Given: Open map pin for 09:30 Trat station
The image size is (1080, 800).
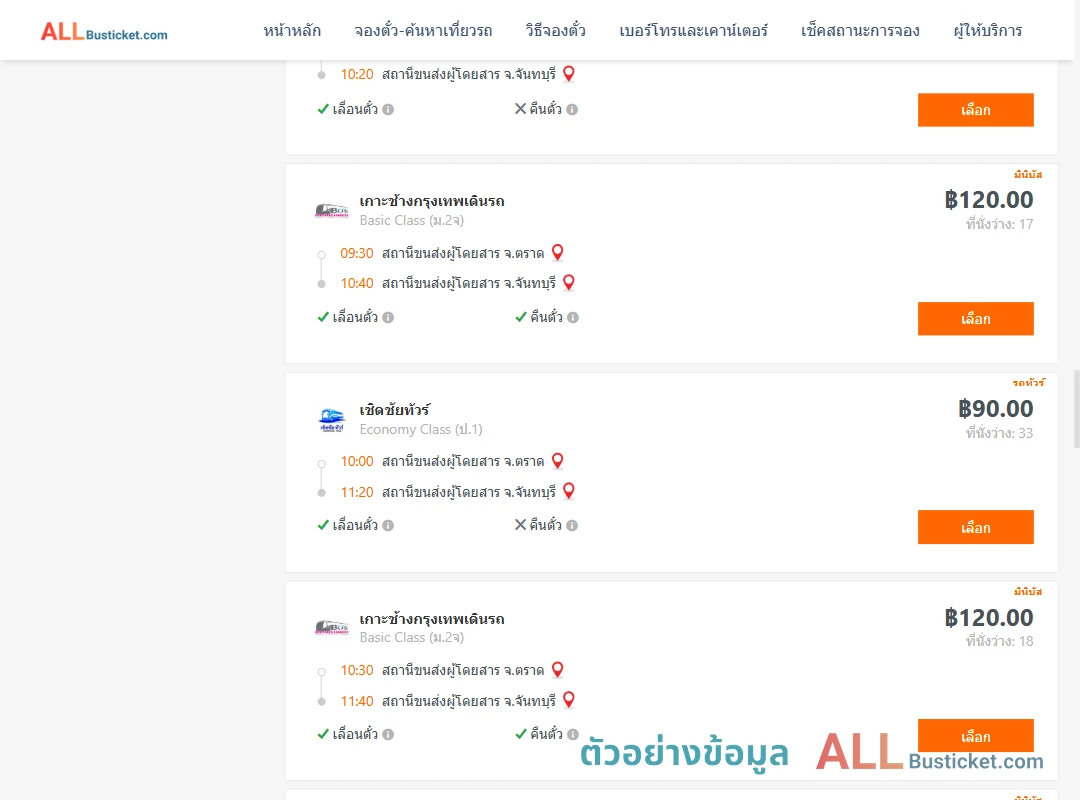Looking at the screenshot, I should 558,253.
